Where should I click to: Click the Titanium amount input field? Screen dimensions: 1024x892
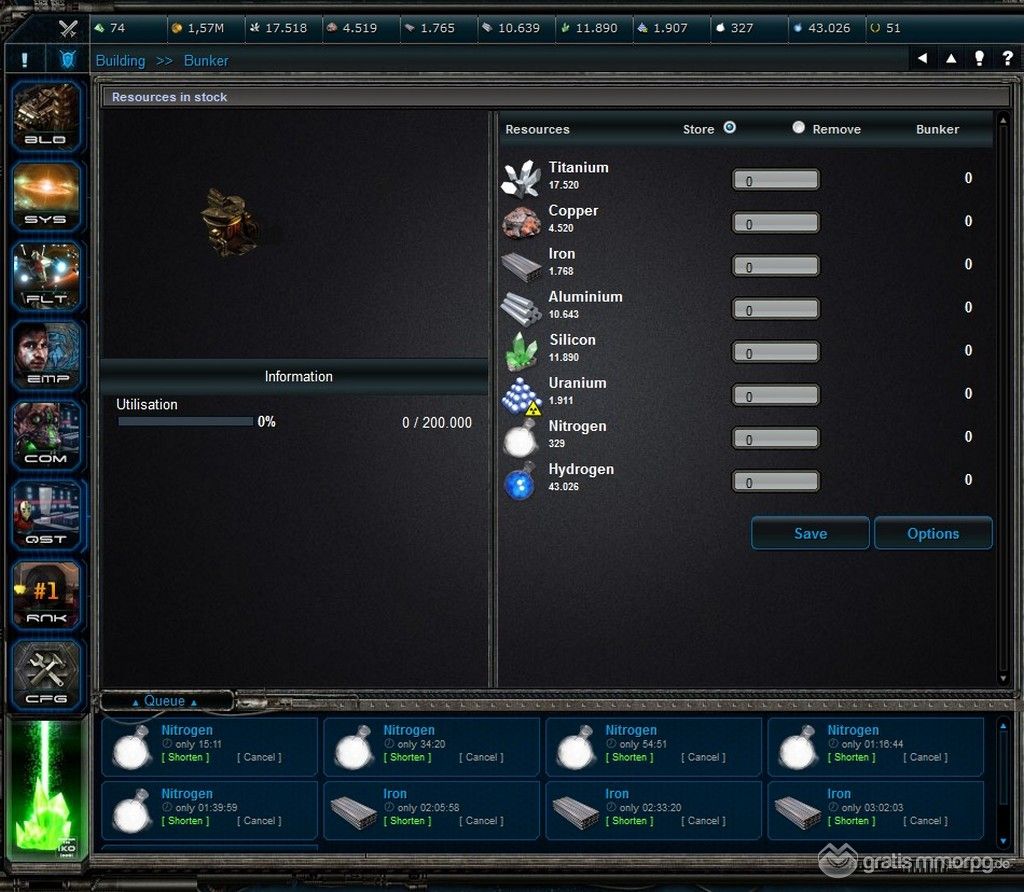tap(776, 180)
